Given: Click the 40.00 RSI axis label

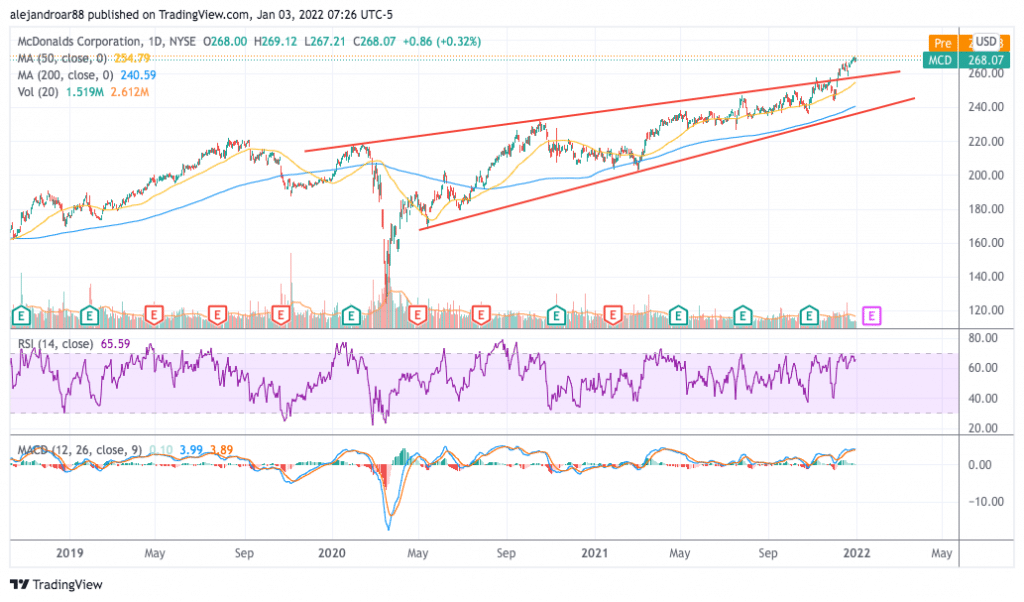Looking at the screenshot, I should [983, 398].
